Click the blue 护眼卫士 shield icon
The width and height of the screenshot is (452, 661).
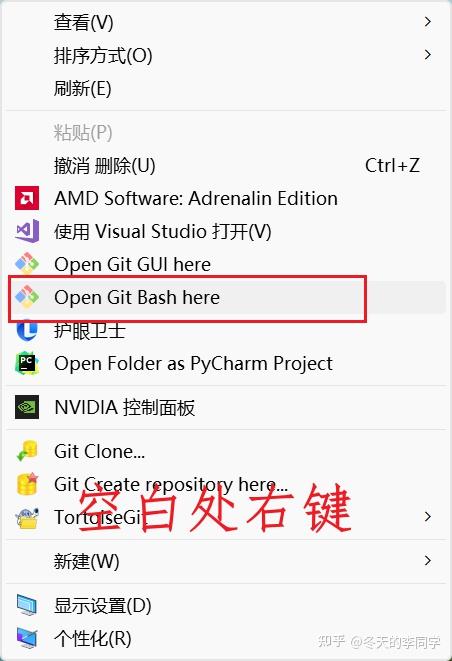(27, 330)
